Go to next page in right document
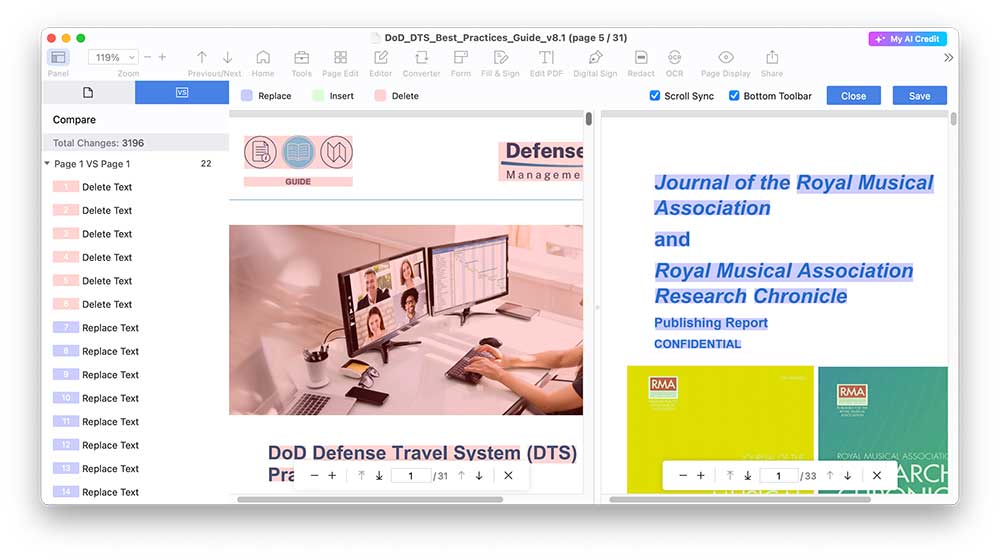1000x559 pixels. tap(848, 476)
